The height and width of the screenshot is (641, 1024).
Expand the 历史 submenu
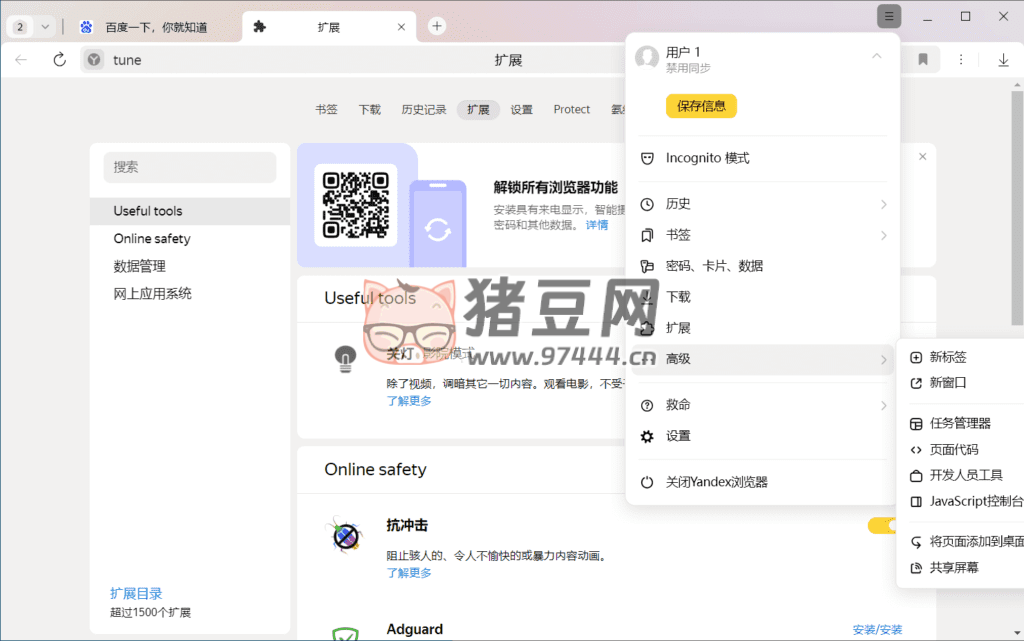click(x=883, y=204)
